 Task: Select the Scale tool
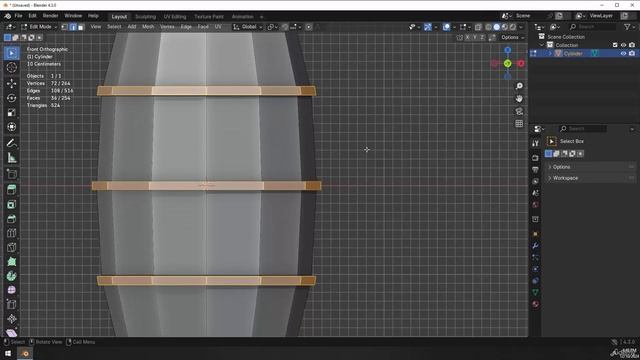coord(11,113)
